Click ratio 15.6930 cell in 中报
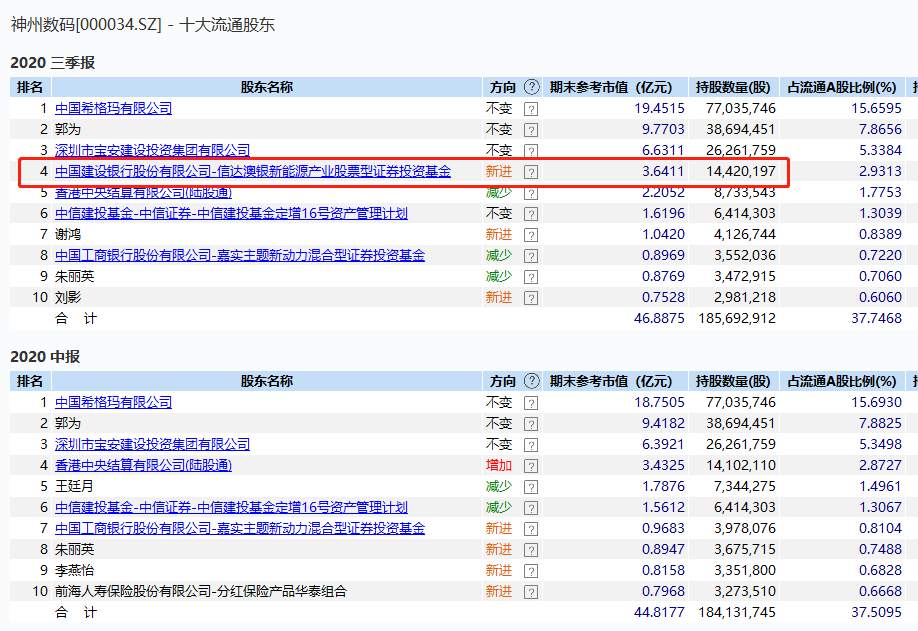The image size is (918, 631). click(x=876, y=402)
